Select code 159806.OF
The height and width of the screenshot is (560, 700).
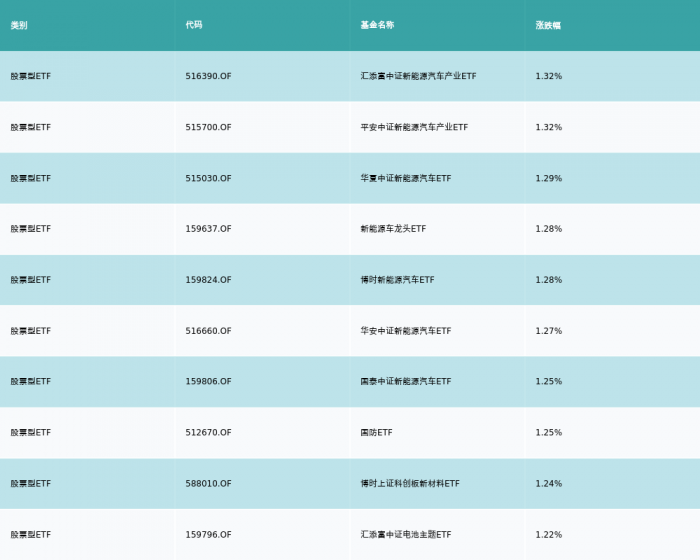(x=208, y=381)
